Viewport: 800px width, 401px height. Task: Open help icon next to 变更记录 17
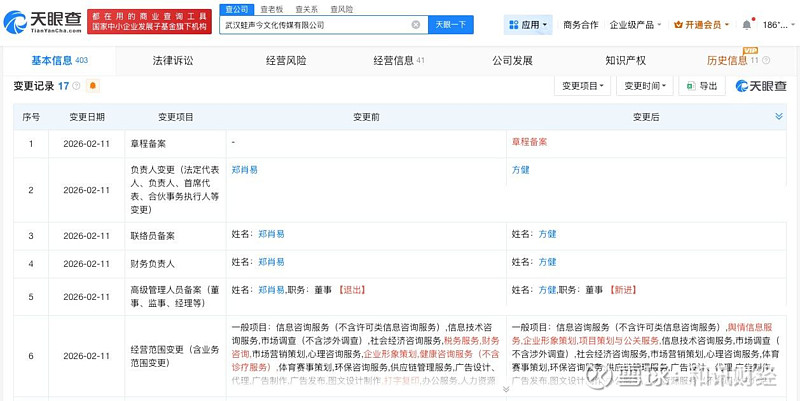point(76,86)
